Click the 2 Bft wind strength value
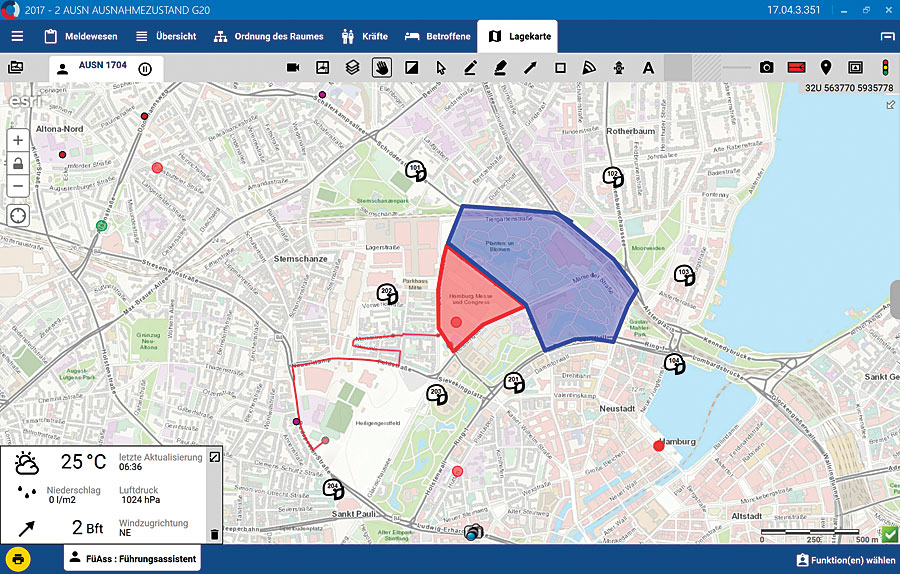The width and height of the screenshot is (900, 574). point(87,527)
